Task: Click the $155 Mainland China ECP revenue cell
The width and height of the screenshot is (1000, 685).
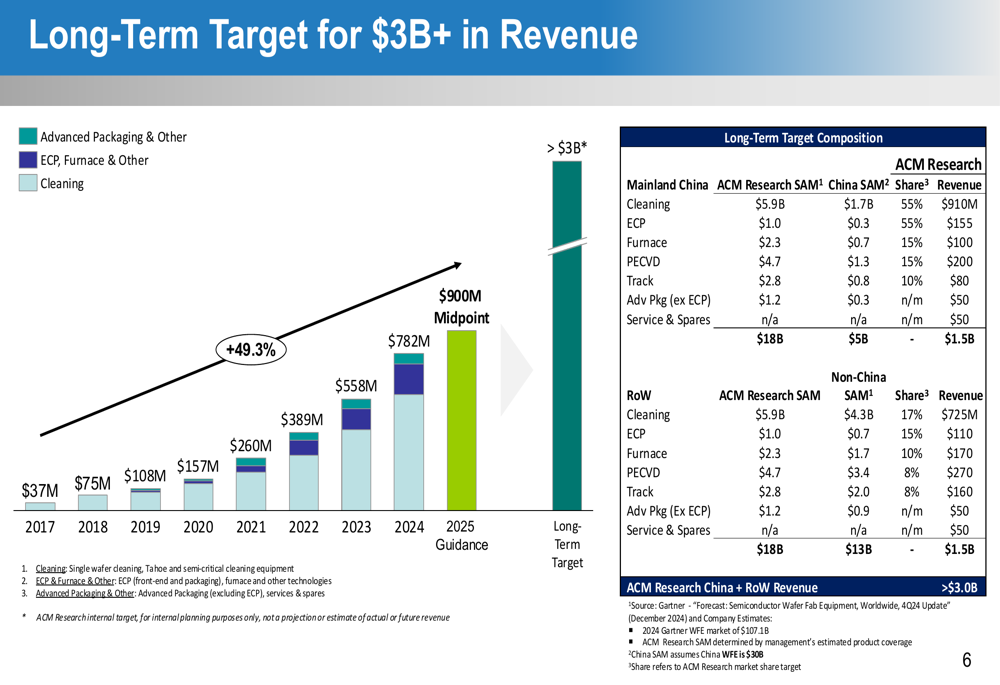Action: click(959, 223)
